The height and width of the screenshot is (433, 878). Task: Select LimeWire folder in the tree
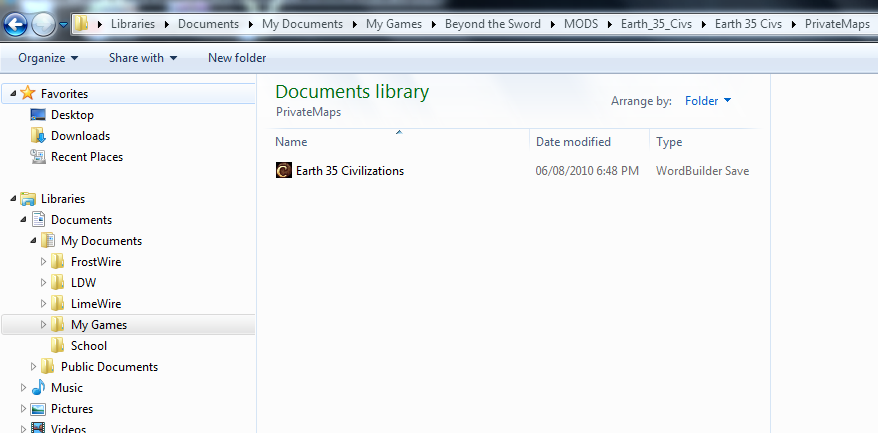click(96, 304)
